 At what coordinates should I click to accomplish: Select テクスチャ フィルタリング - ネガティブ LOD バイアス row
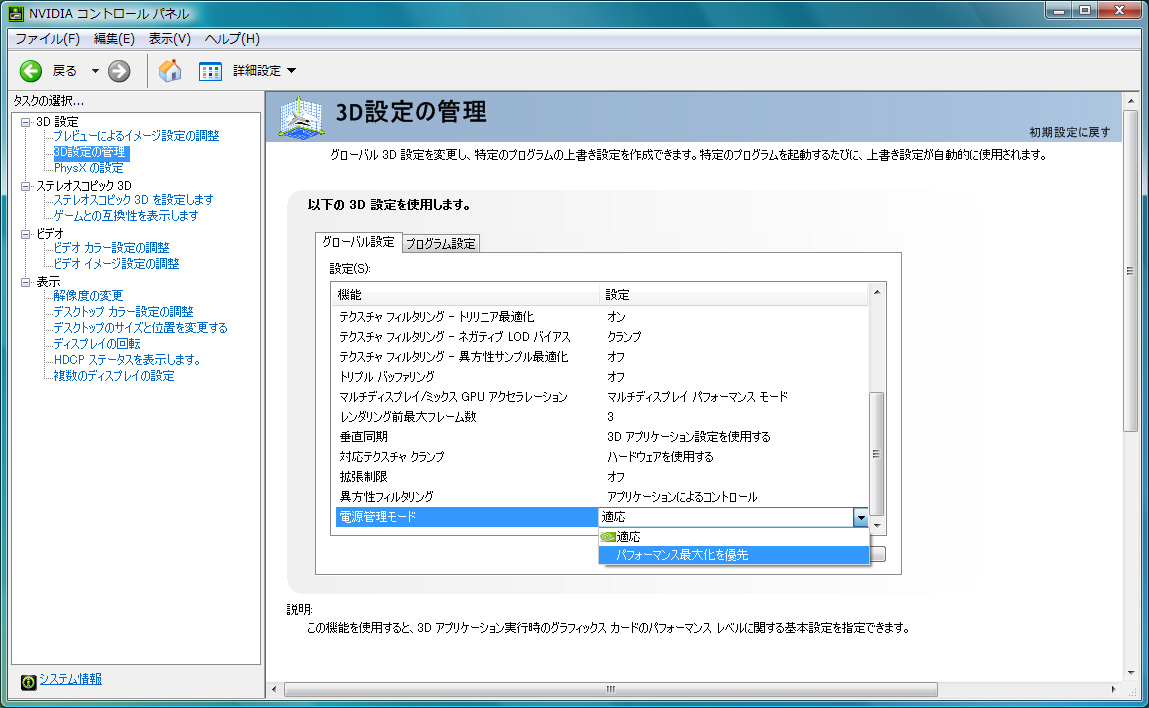click(601, 337)
